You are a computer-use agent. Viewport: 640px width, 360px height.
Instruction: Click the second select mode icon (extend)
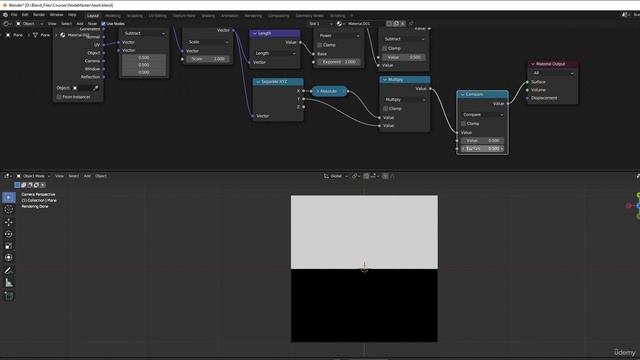24,185
